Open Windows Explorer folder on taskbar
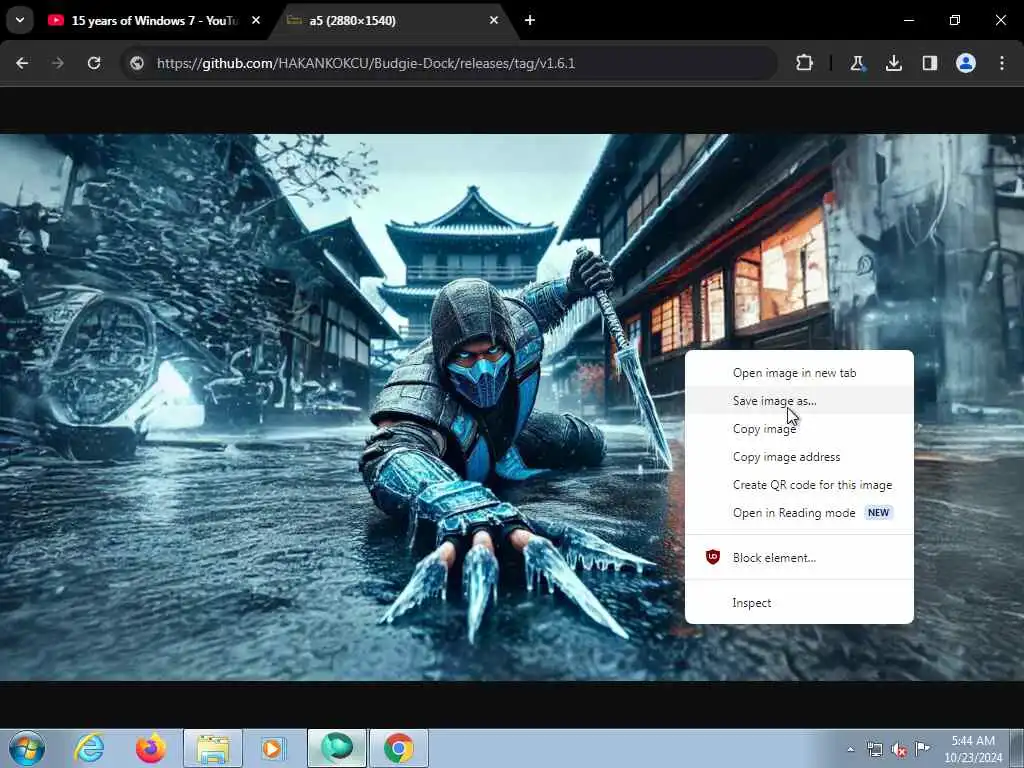This screenshot has width=1024, height=768. [x=213, y=748]
